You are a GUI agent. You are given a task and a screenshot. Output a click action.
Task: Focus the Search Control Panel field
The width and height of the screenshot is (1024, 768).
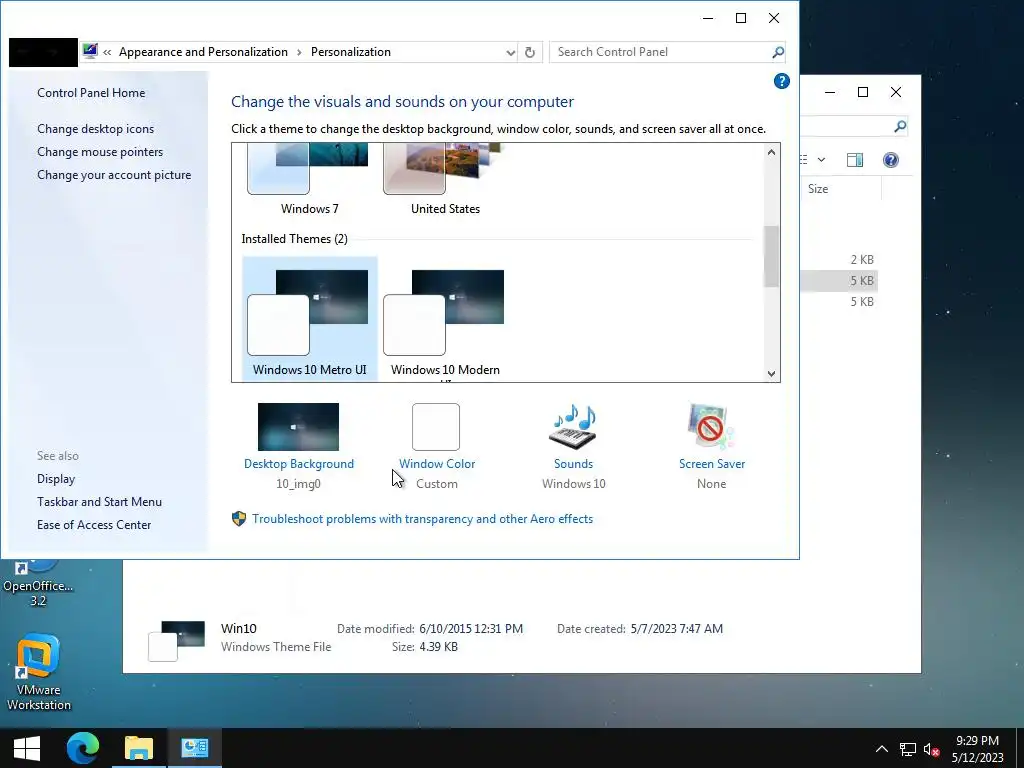(660, 52)
